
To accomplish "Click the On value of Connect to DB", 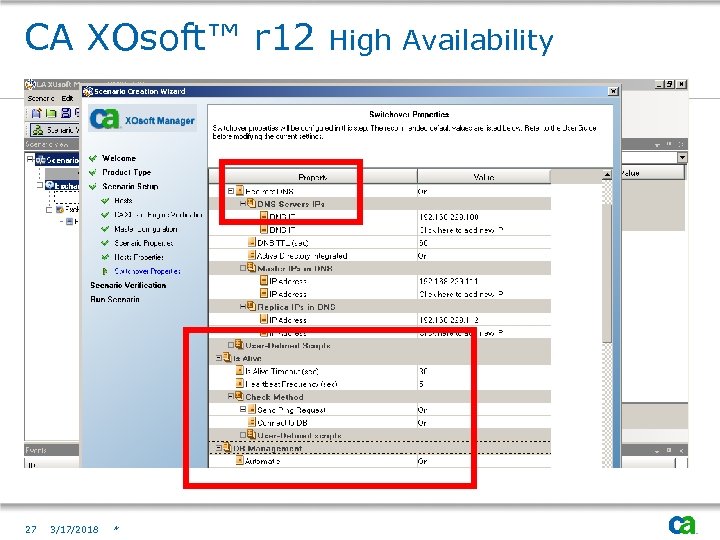I will point(422,422).
